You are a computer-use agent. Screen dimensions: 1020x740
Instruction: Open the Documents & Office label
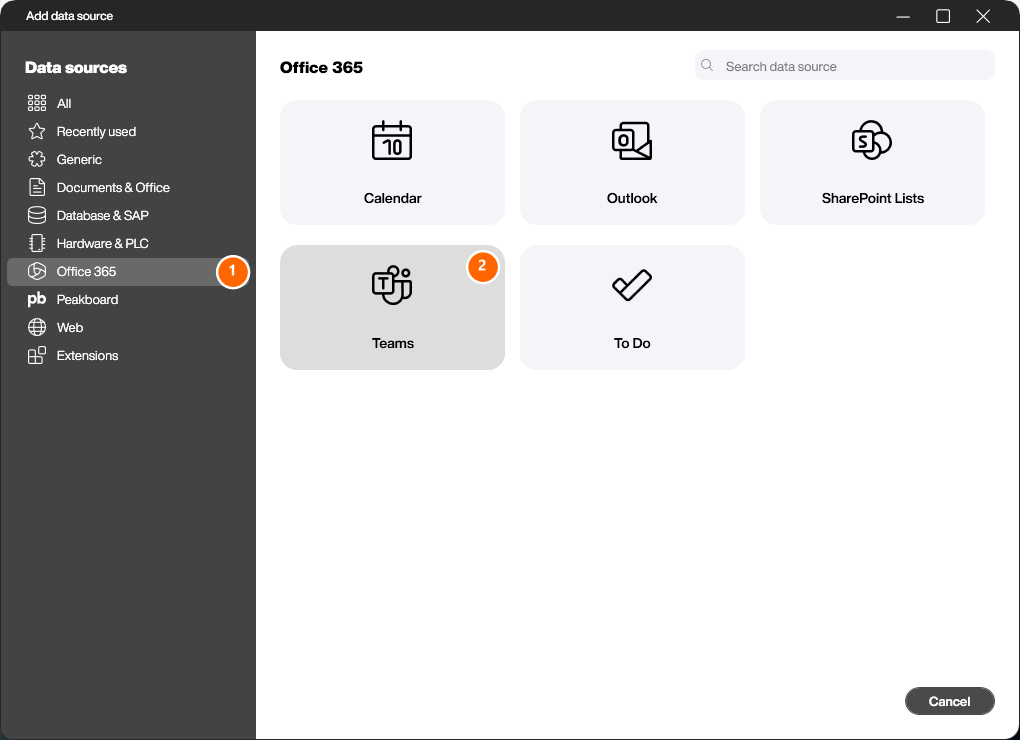(113, 187)
